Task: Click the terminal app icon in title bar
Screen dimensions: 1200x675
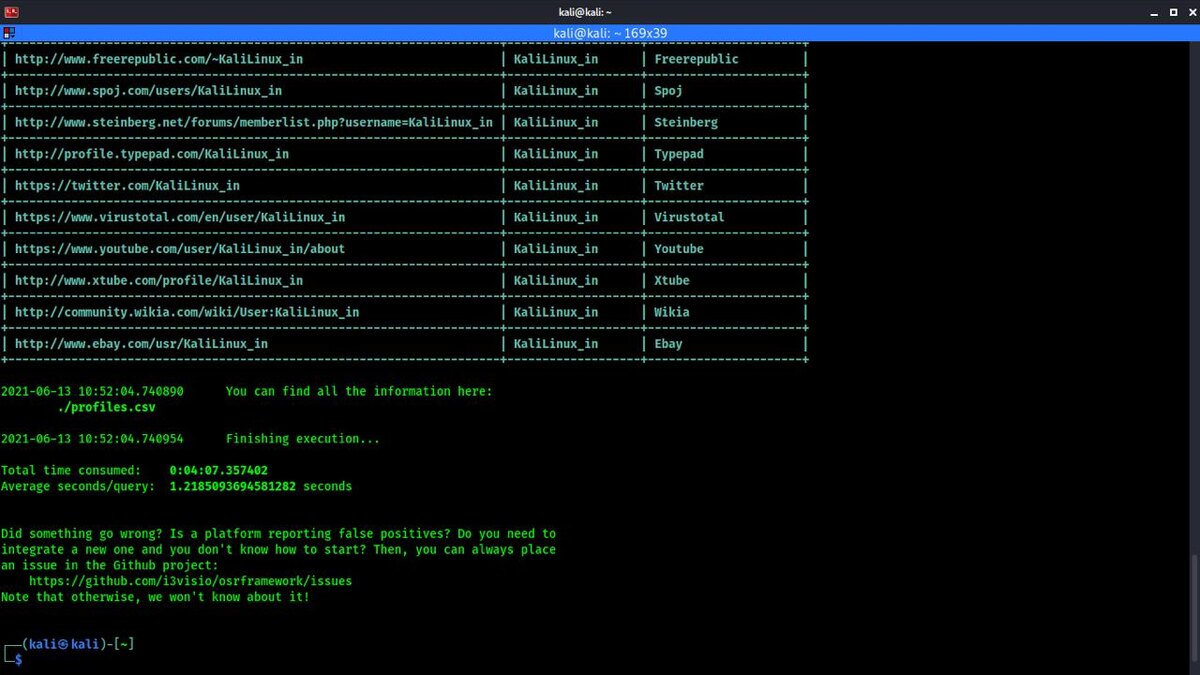Action: click(10, 11)
